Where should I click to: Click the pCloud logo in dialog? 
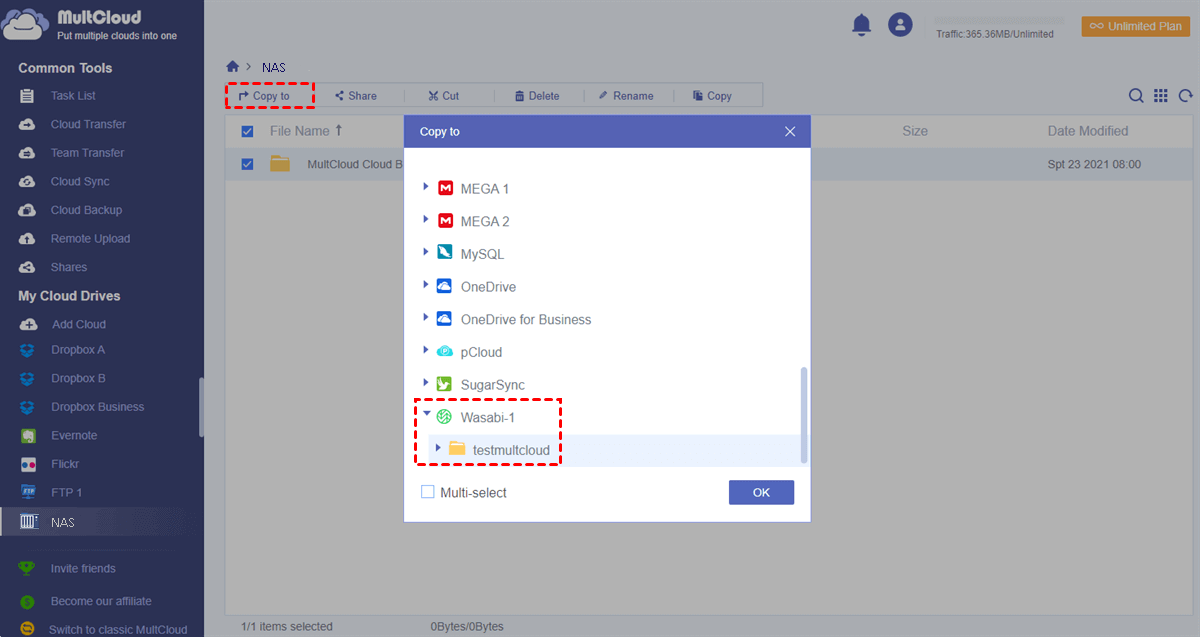click(x=445, y=352)
